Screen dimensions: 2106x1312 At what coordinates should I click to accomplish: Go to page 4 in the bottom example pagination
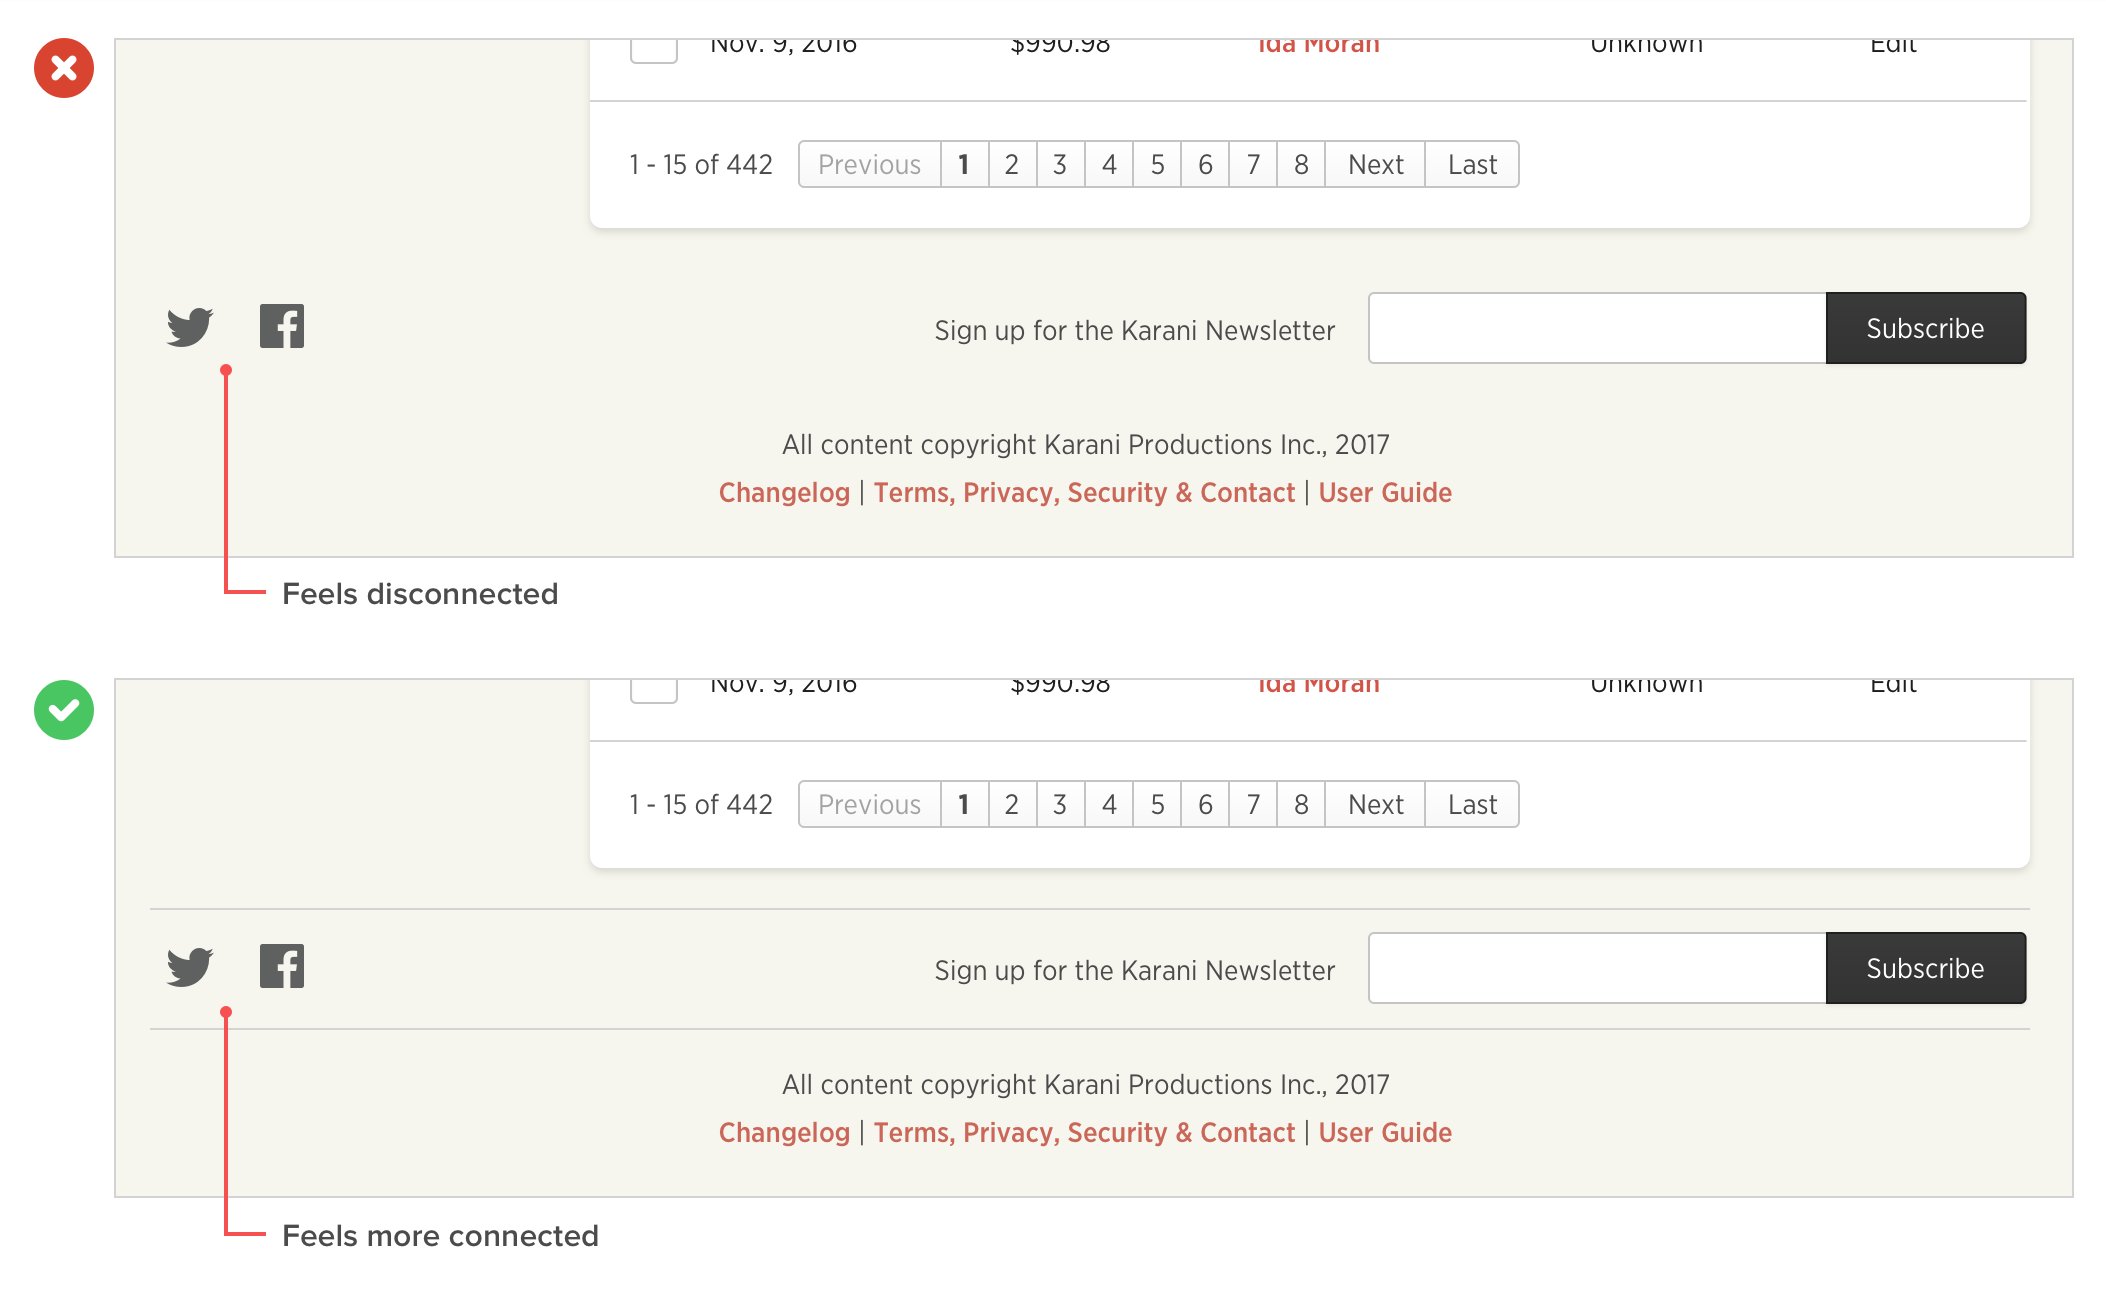(1109, 804)
